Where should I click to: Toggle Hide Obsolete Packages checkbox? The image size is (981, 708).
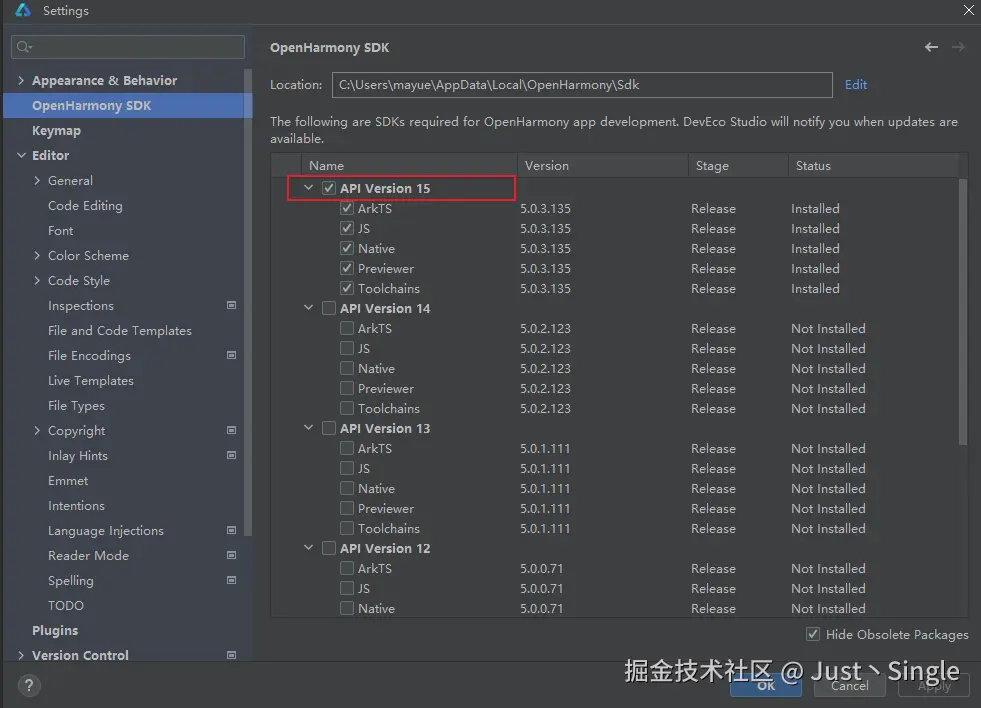click(813, 634)
